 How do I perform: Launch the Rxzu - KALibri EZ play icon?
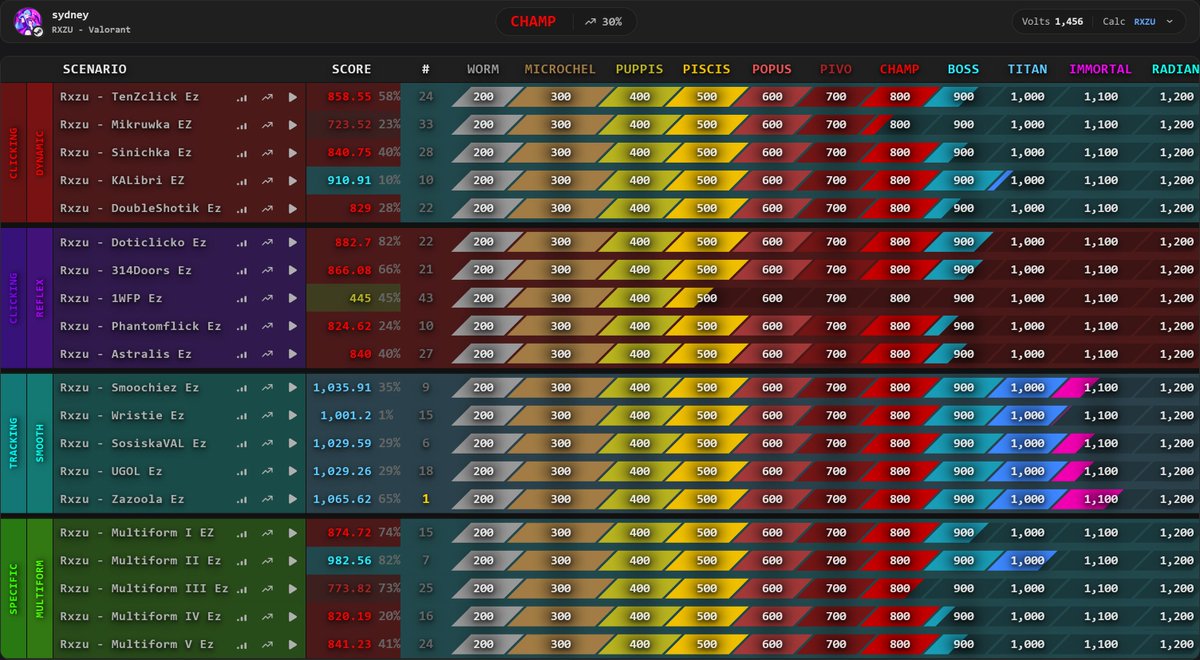tap(293, 181)
